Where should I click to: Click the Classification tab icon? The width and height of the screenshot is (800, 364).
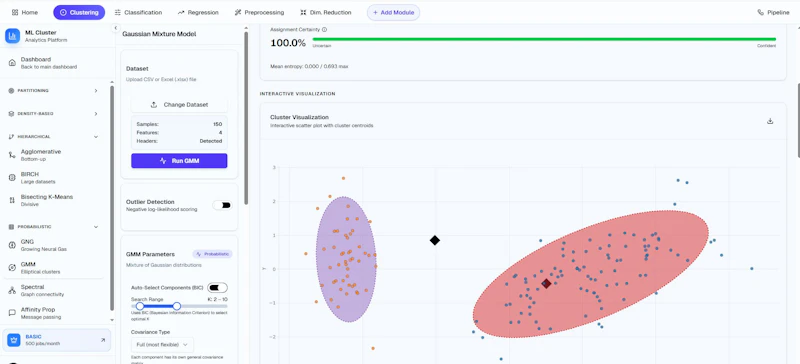(x=118, y=12)
